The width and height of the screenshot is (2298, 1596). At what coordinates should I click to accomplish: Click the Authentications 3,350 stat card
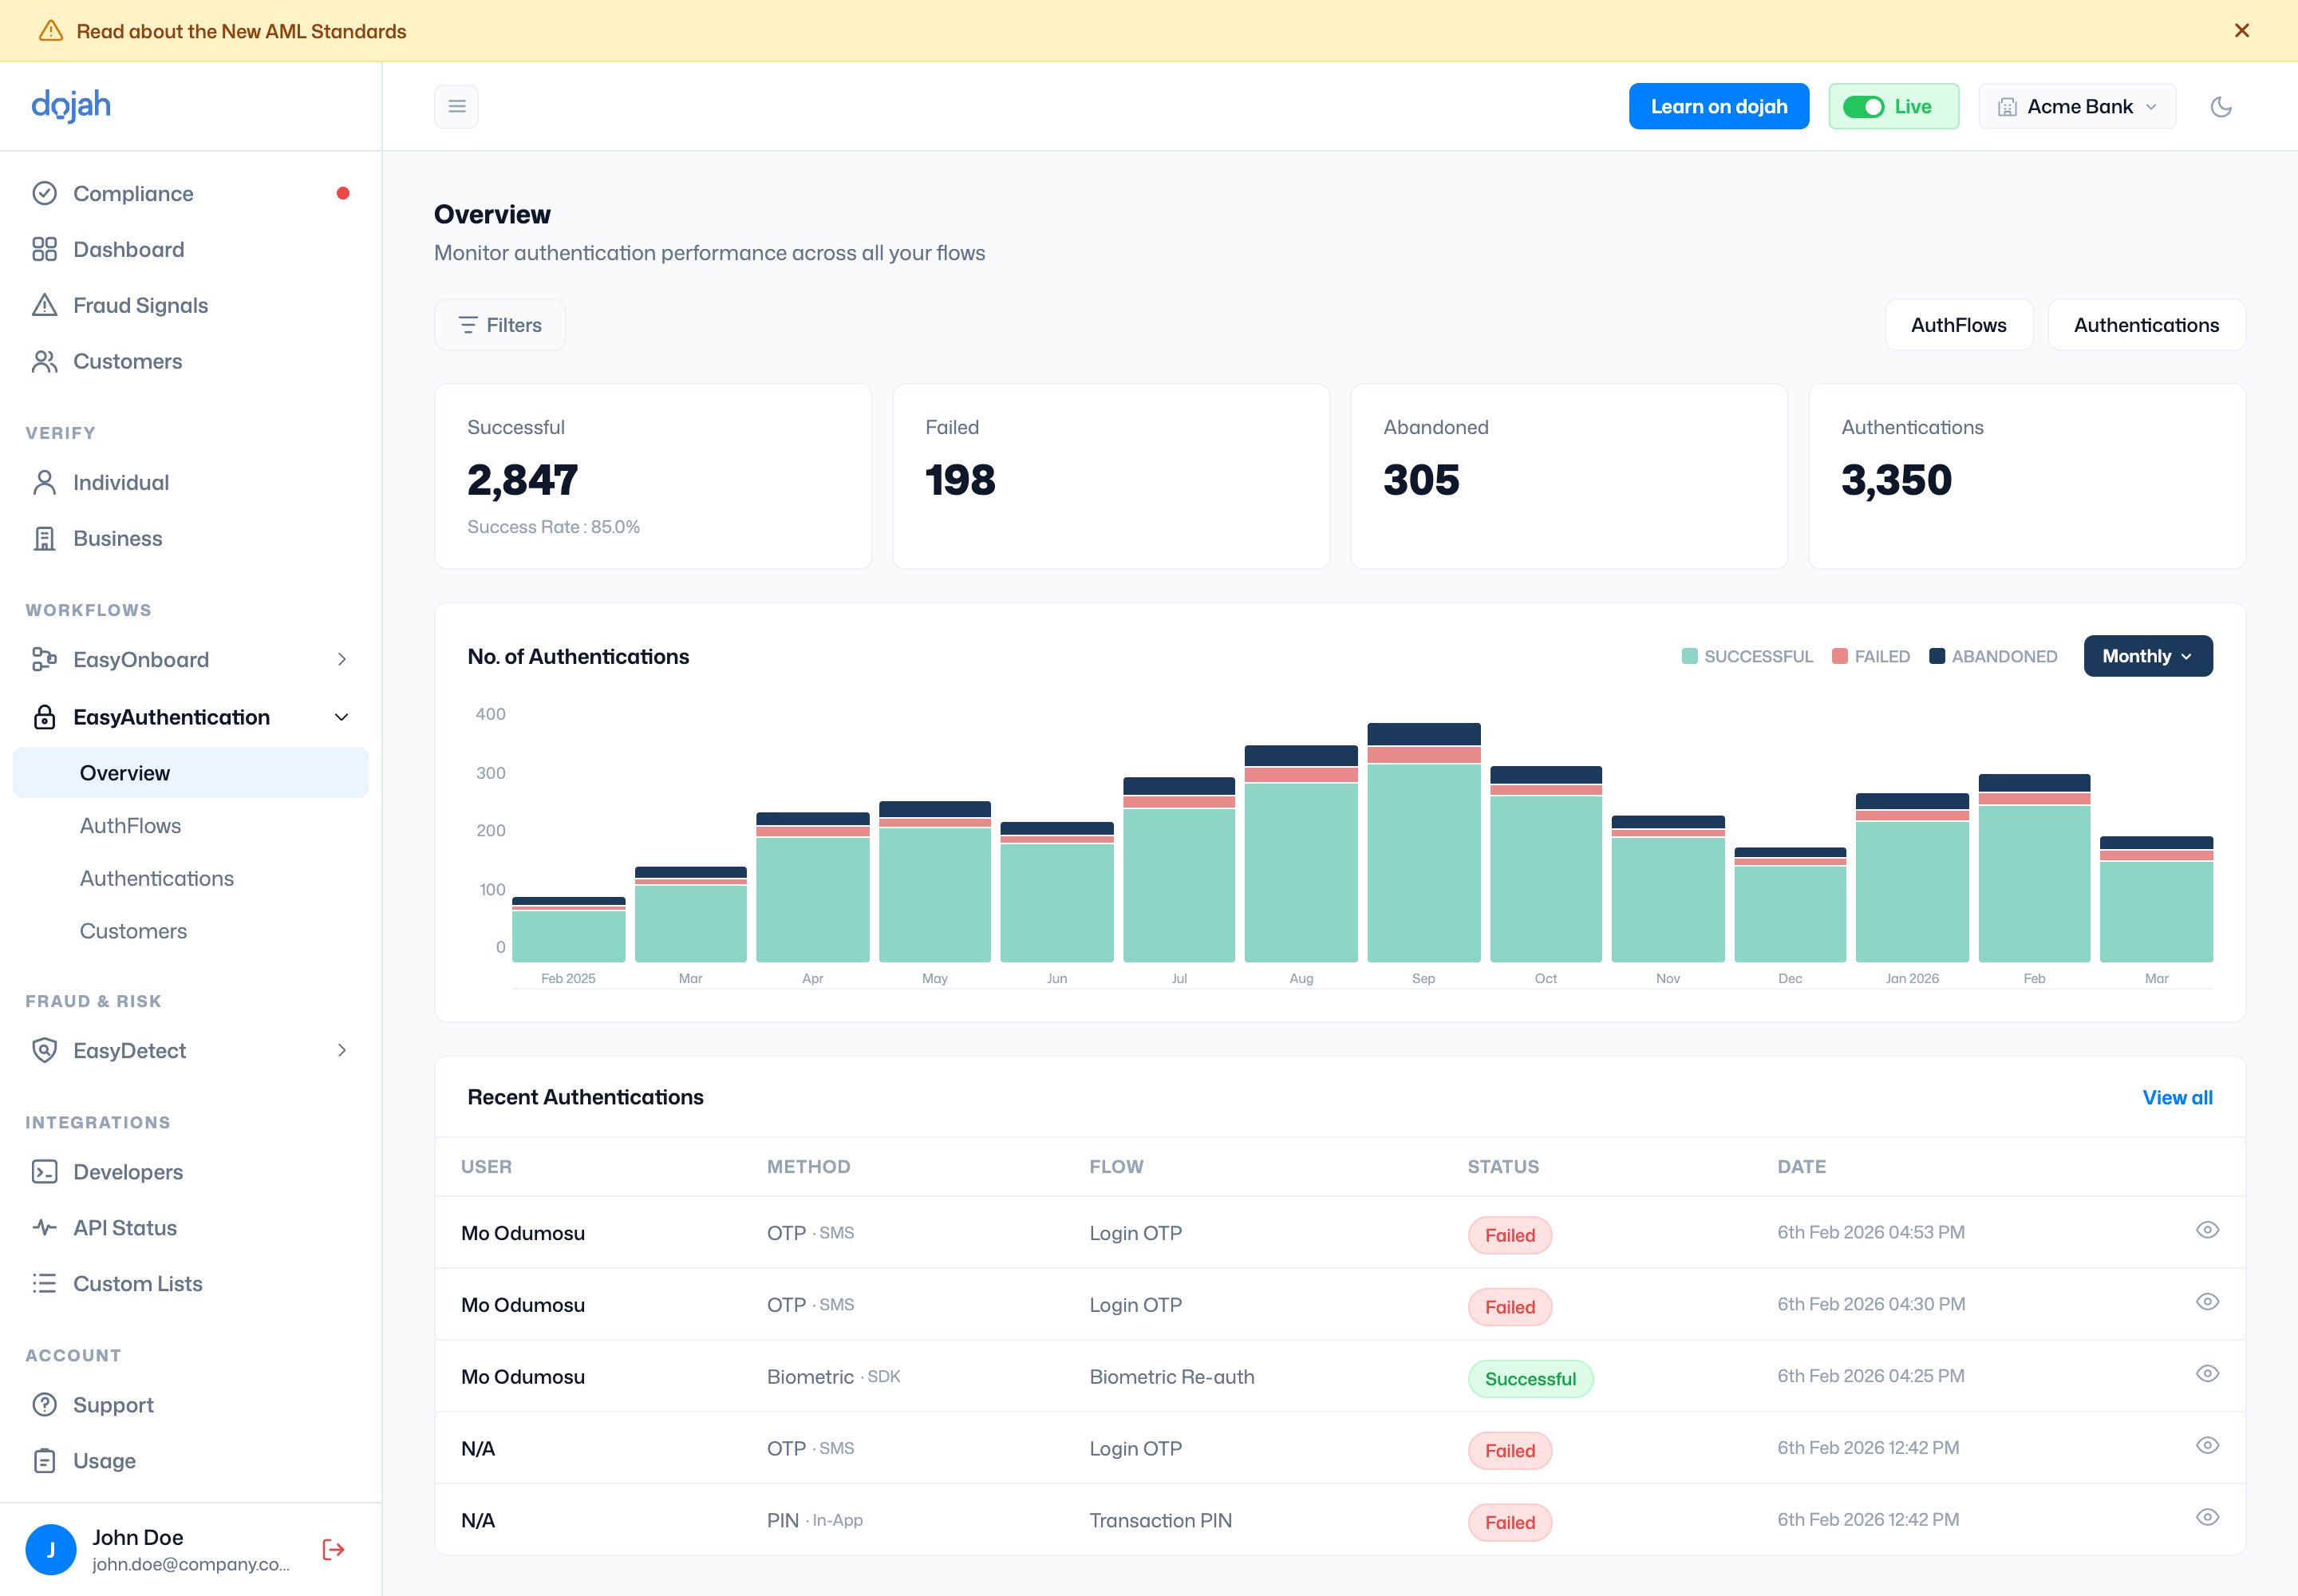click(2027, 476)
